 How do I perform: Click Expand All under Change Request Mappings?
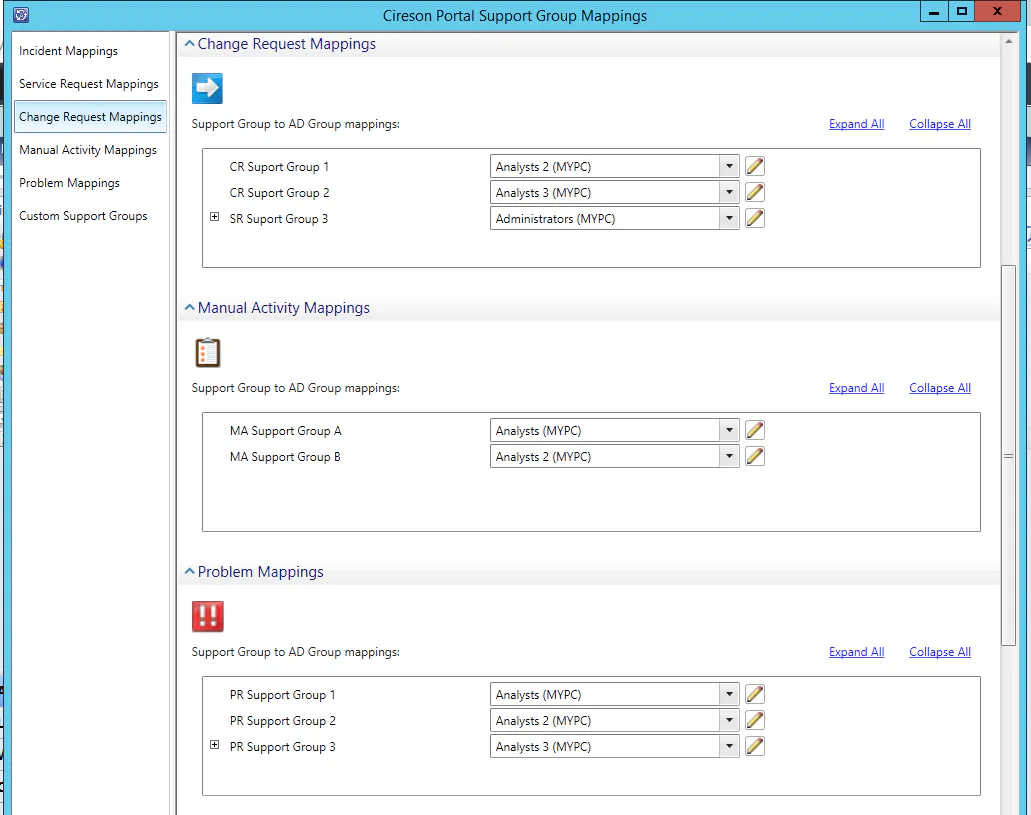point(856,124)
